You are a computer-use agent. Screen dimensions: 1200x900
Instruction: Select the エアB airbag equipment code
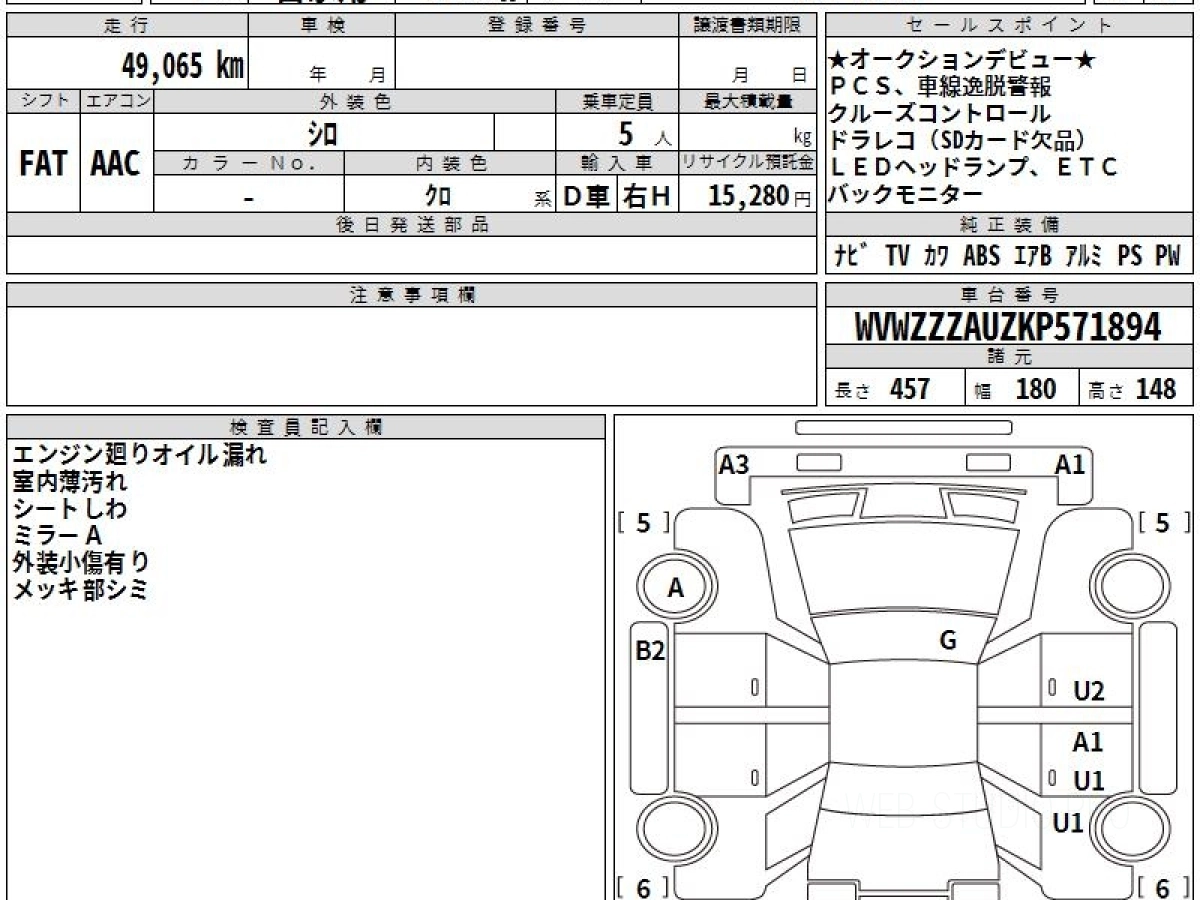click(x=1033, y=256)
